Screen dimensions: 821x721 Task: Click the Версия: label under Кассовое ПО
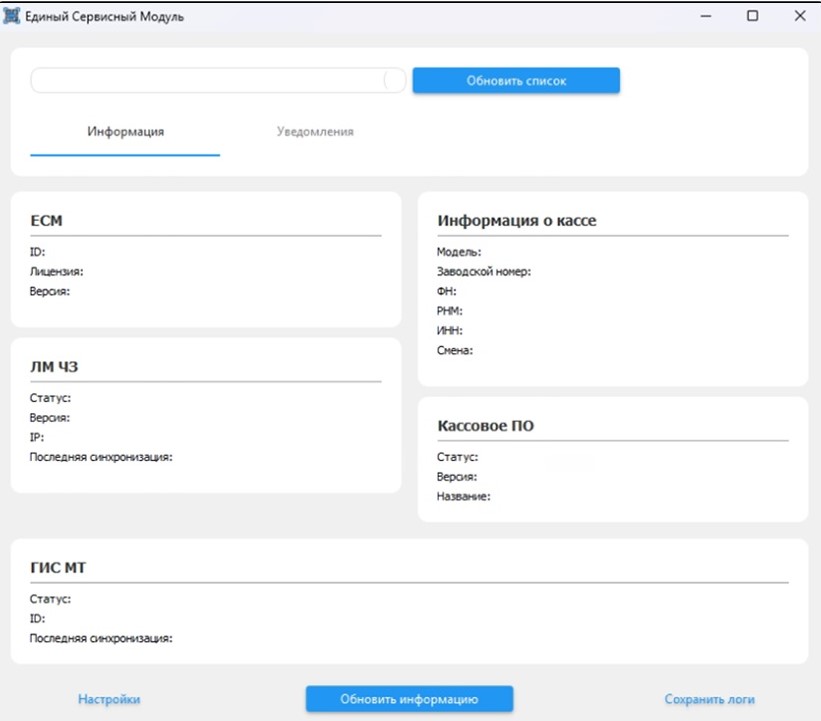[x=457, y=477]
